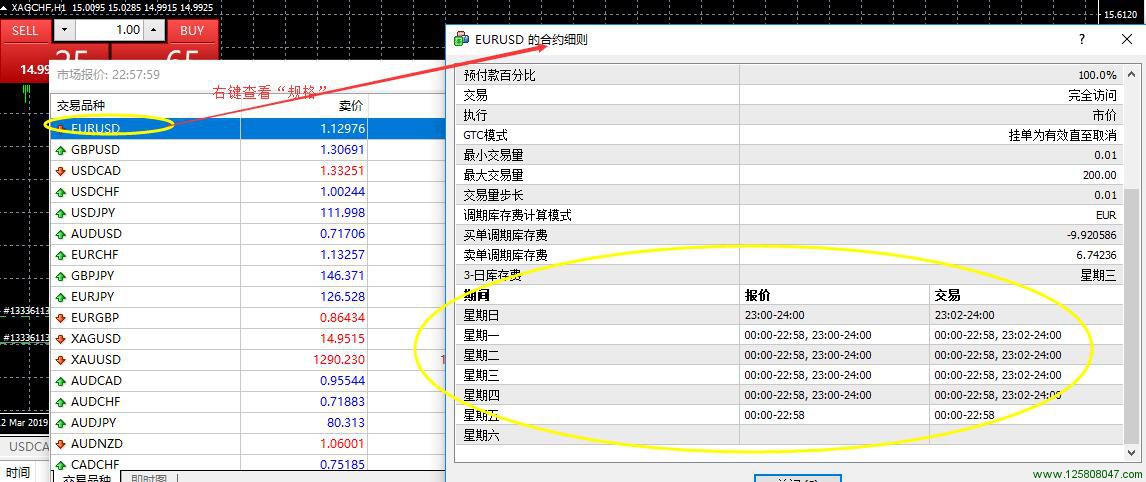Click the specification list scrollbar thumb
This screenshot has height=482, width=1146.
click(x=1131, y=318)
